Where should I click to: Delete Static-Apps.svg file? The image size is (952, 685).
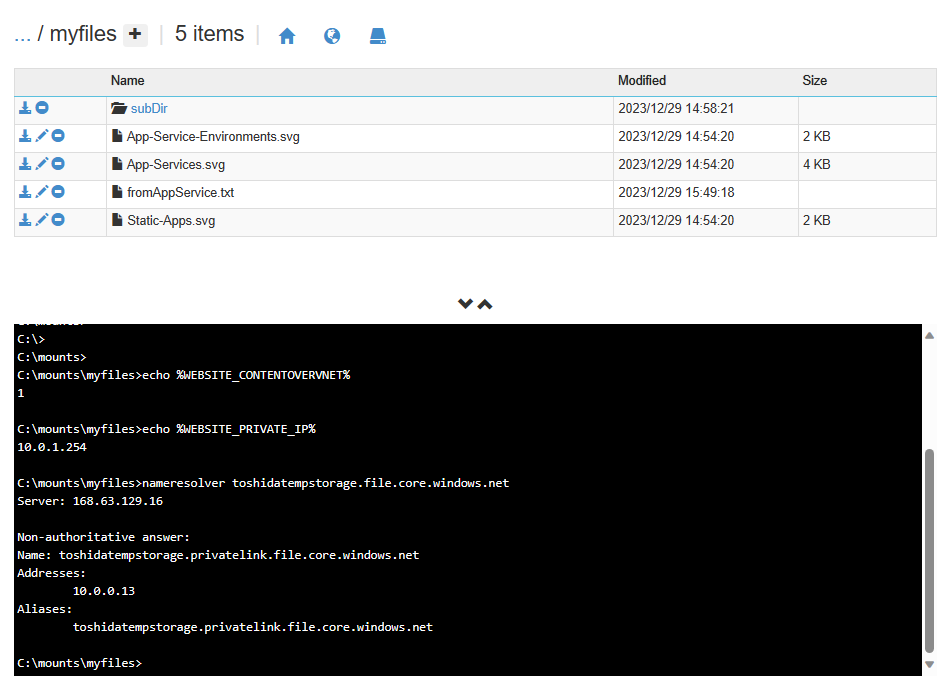pyautogui.click(x=58, y=220)
